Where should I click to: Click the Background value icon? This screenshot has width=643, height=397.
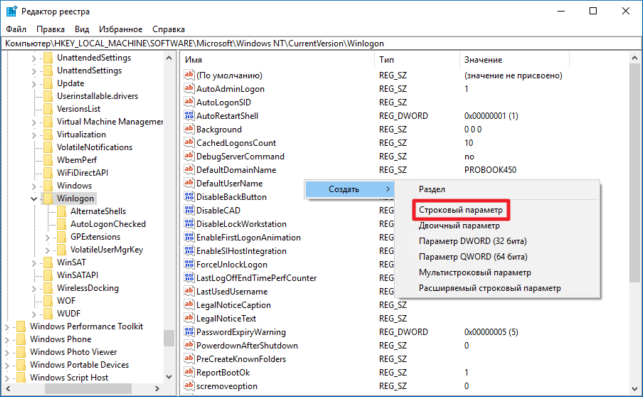point(189,129)
